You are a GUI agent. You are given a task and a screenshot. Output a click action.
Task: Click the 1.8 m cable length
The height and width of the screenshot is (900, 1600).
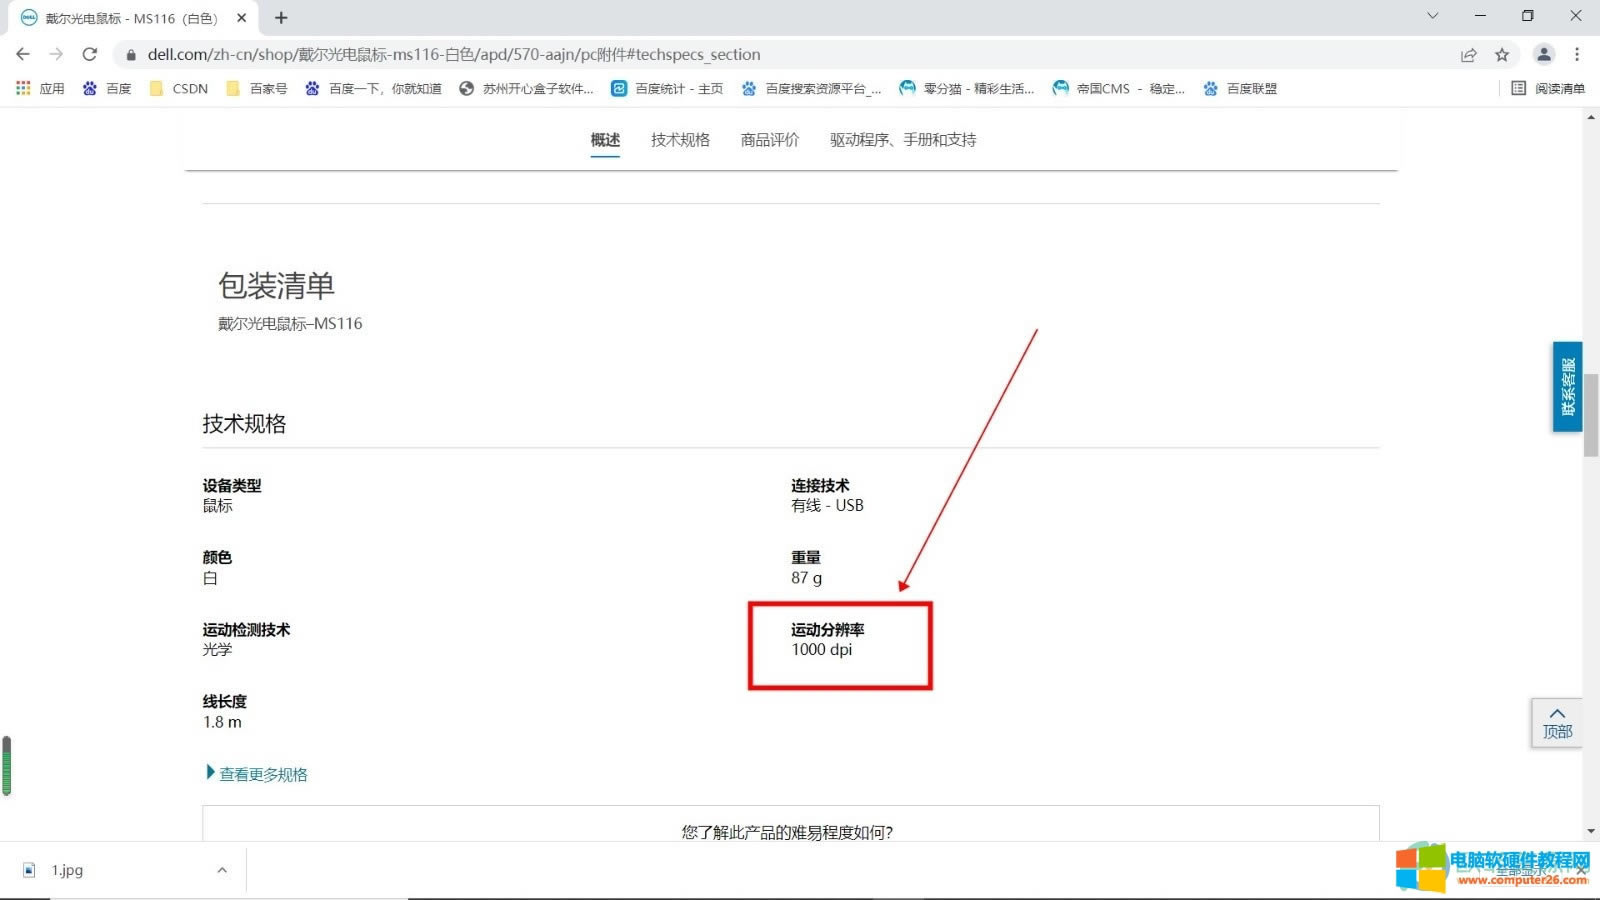222,722
